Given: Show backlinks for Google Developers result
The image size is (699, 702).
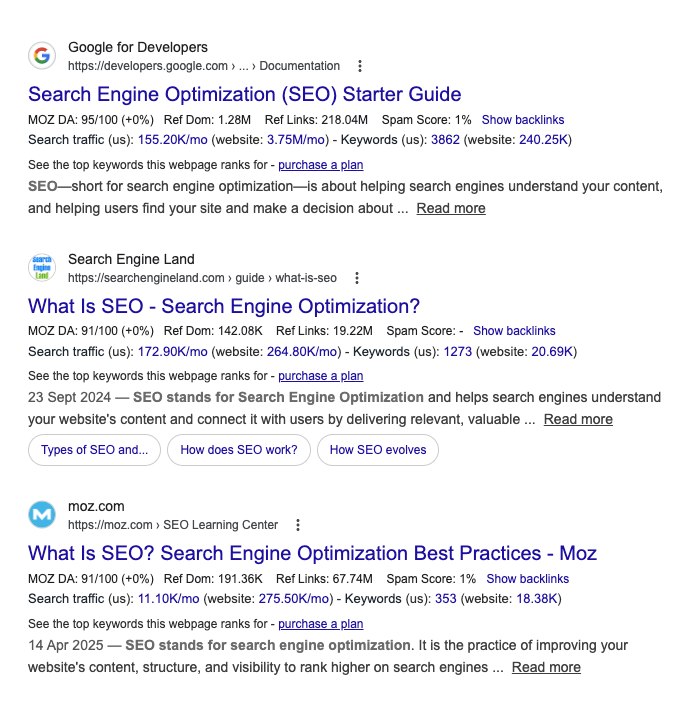Looking at the screenshot, I should click(x=522, y=120).
